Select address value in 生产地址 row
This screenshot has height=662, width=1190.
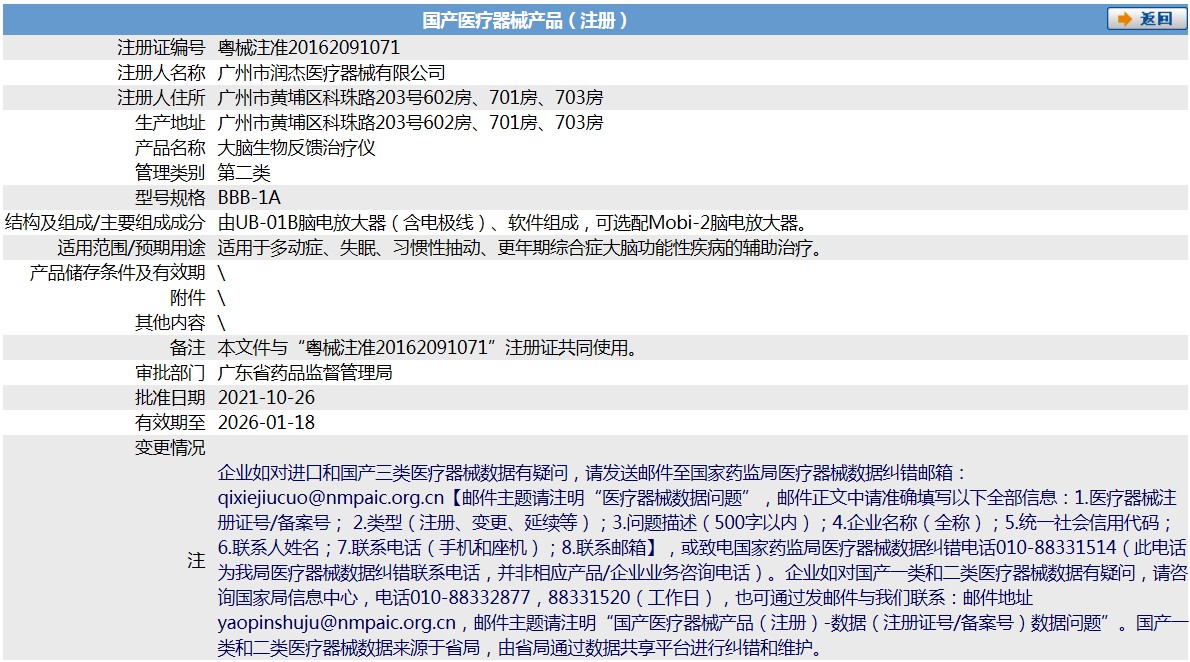411,122
